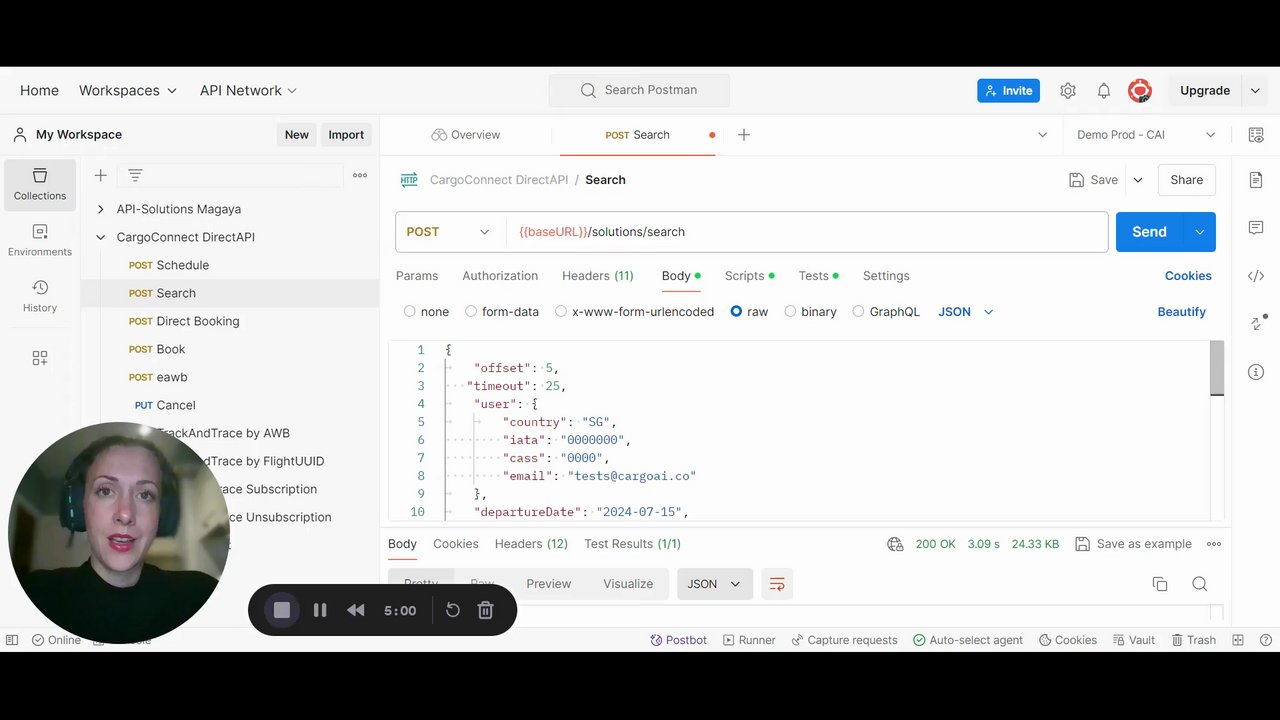The image size is (1280, 720).
Task: Select the form-data body type radio
Action: [x=471, y=312]
